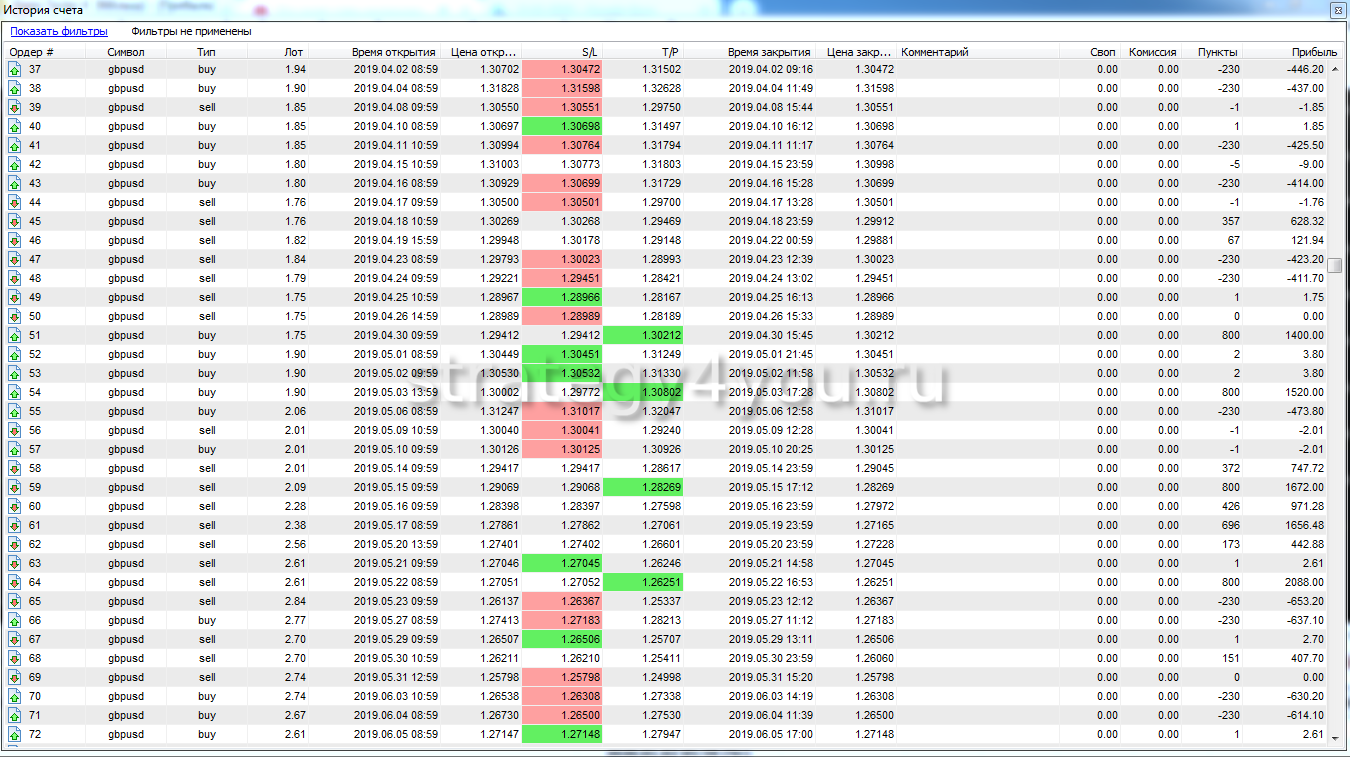Click the 'Лот' column header
Screen dimensions: 1350x757
click(293, 52)
